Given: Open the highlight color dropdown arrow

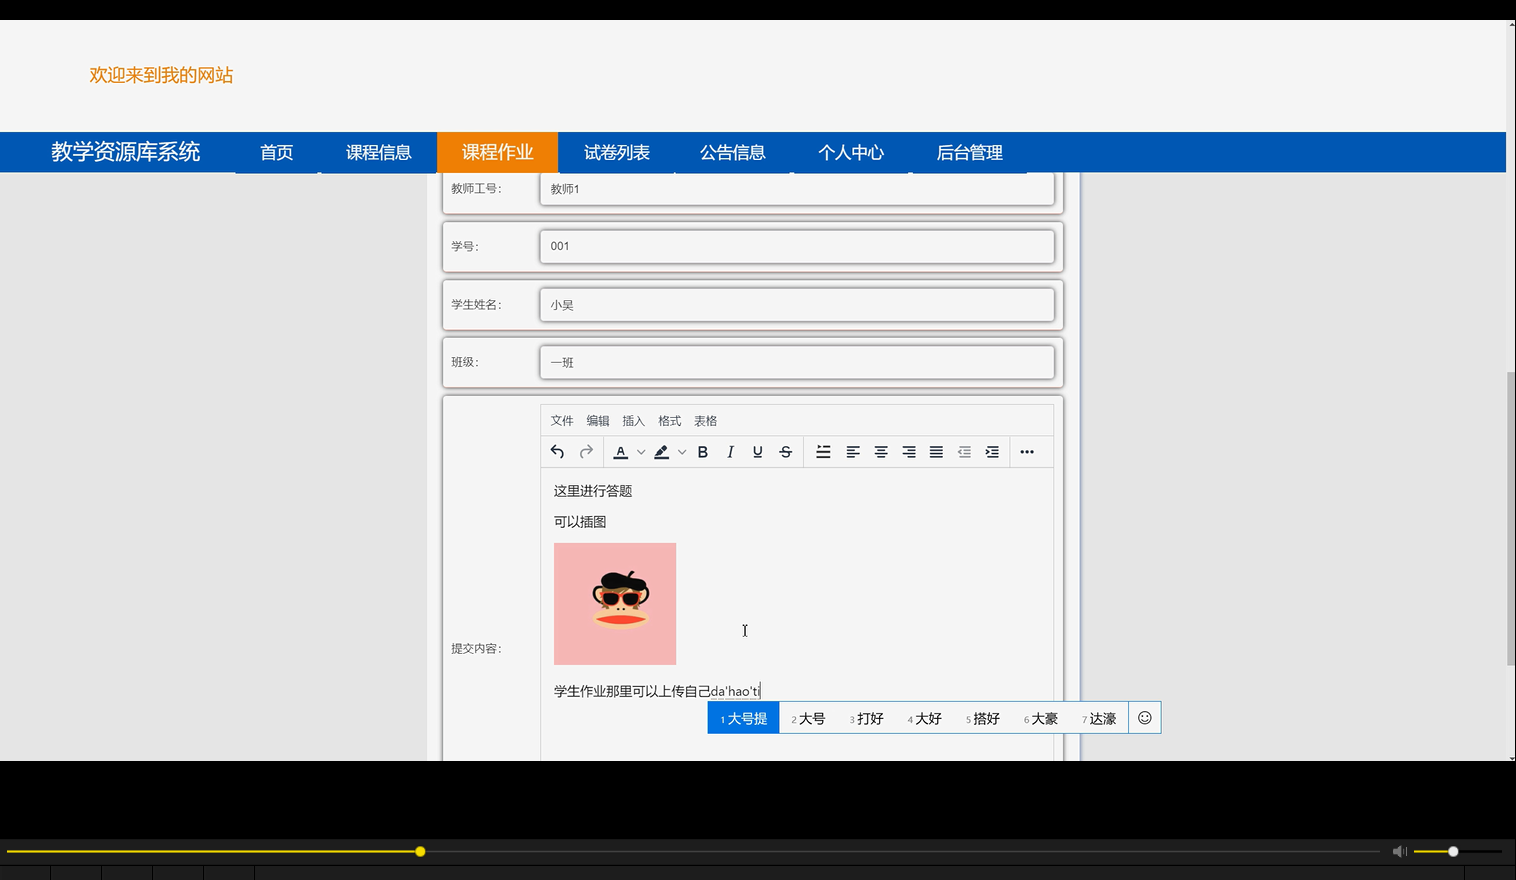Looking at the screenshot, I should (682, 451).
